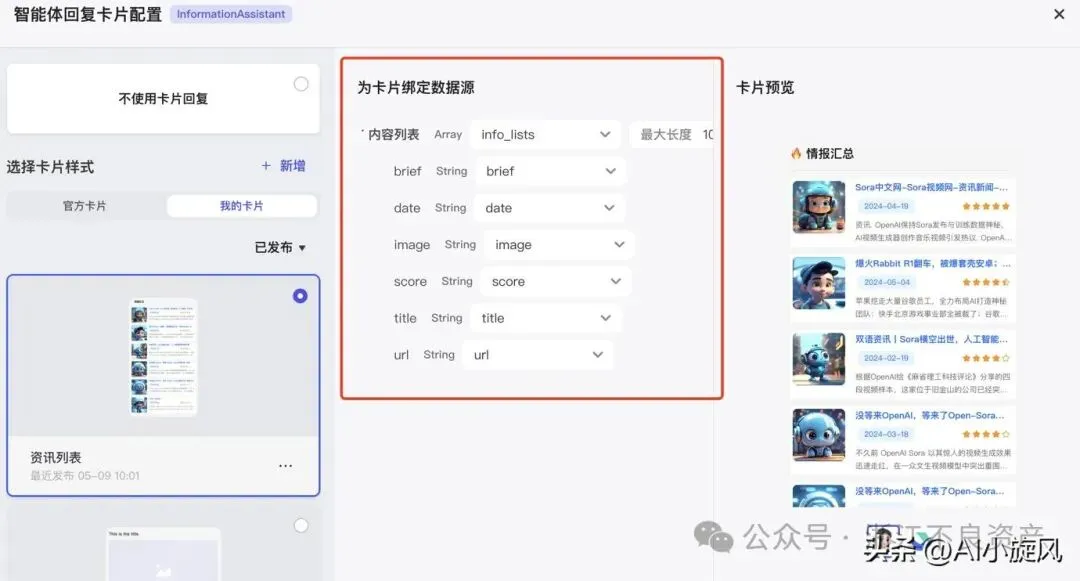Screen dimensions: 1080x581
Task: Select the 不使用卡片回复 radio option
Action: pos(301,84)
